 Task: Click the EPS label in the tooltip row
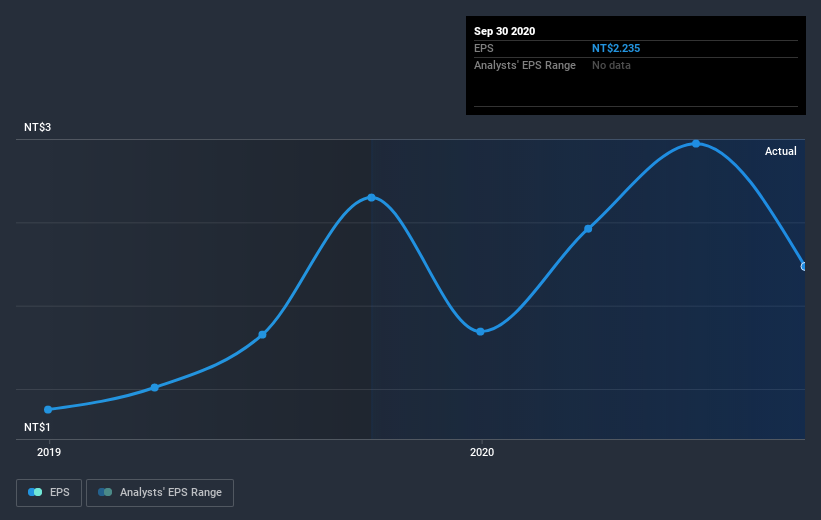point(484,48)
